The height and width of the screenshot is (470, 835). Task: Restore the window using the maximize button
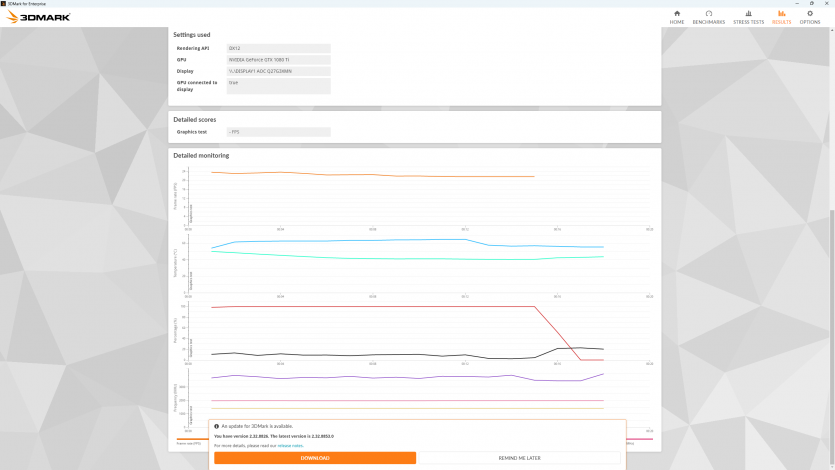[809, 3]
